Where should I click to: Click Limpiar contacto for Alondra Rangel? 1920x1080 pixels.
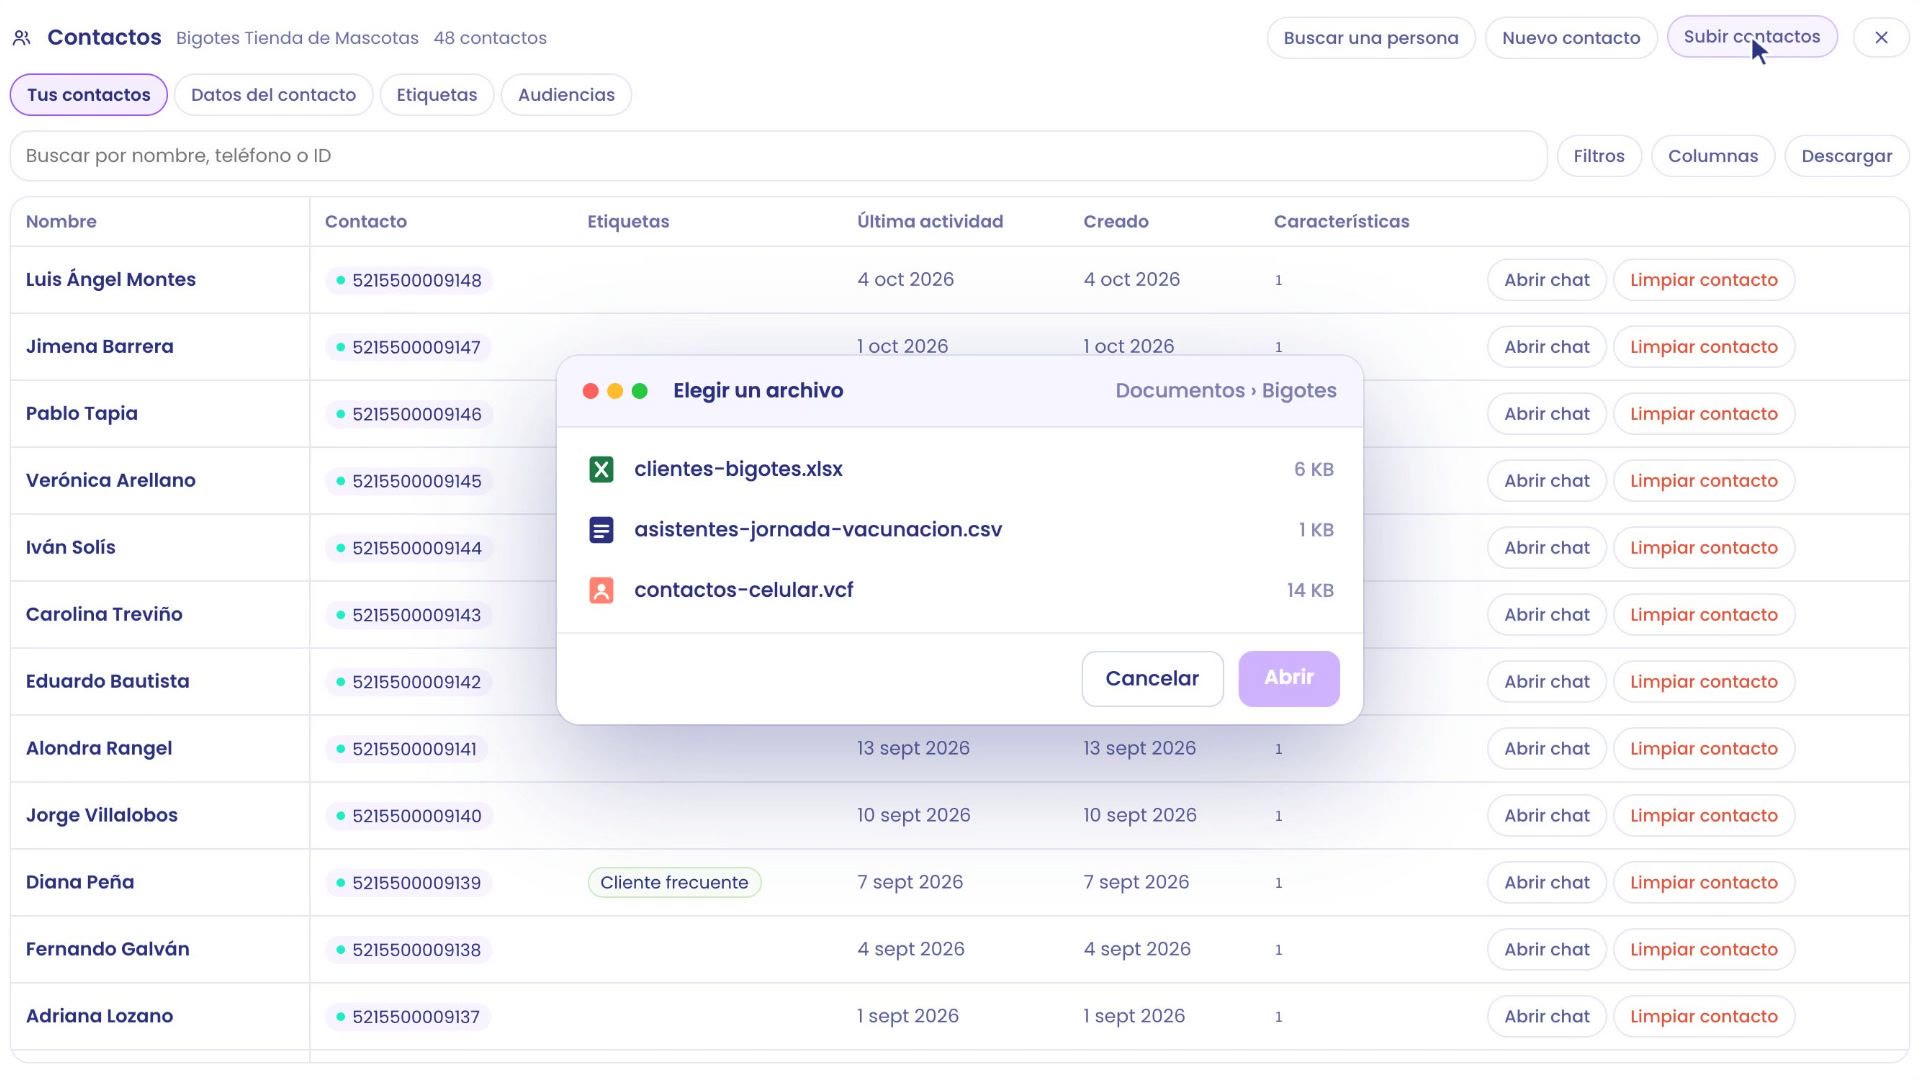click(1704, 749)
